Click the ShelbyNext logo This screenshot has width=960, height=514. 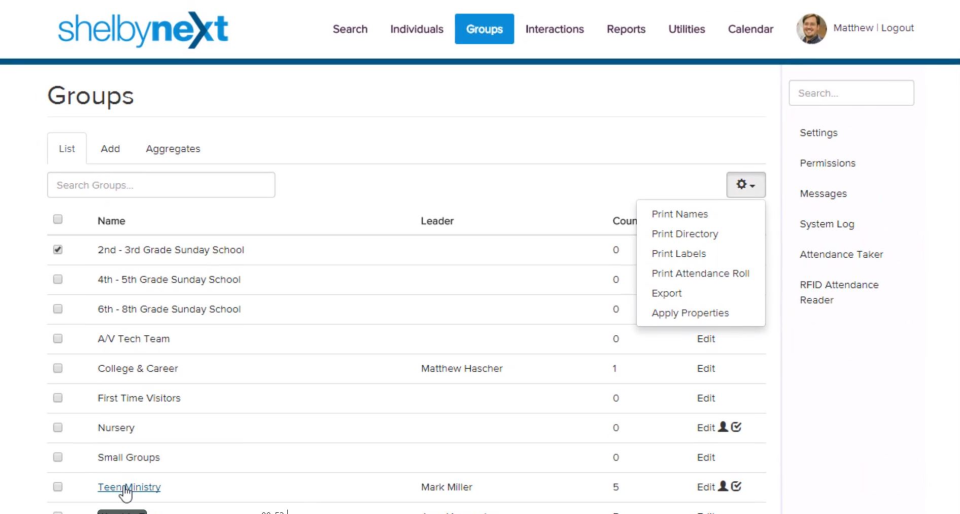click(x=143, y=30)
